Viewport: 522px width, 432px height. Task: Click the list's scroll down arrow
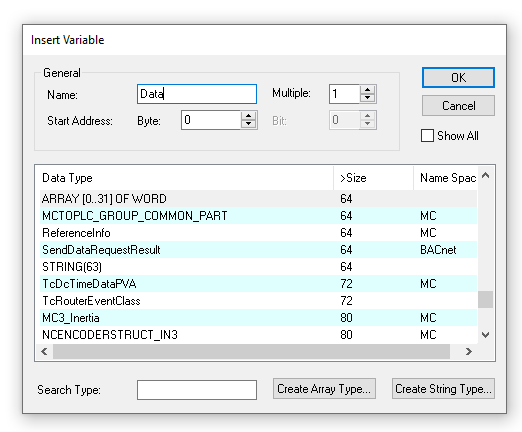[486, 335]
